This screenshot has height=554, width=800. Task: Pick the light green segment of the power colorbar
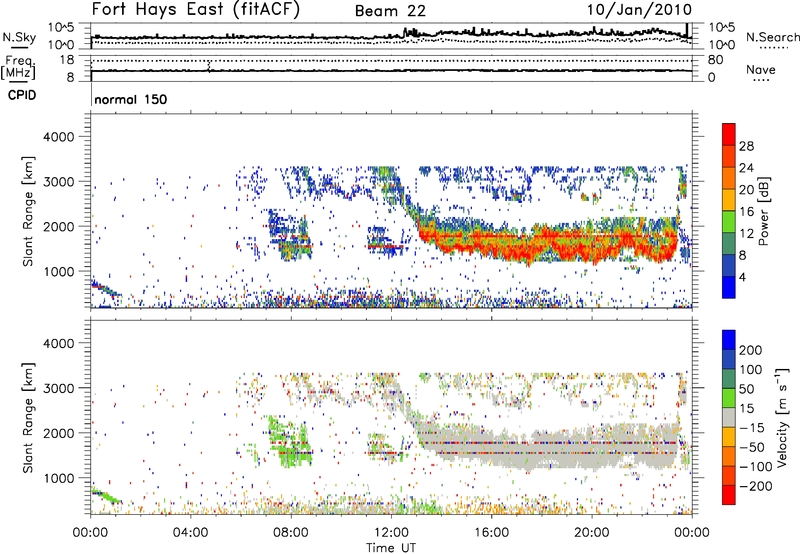[x=729, y=222]
